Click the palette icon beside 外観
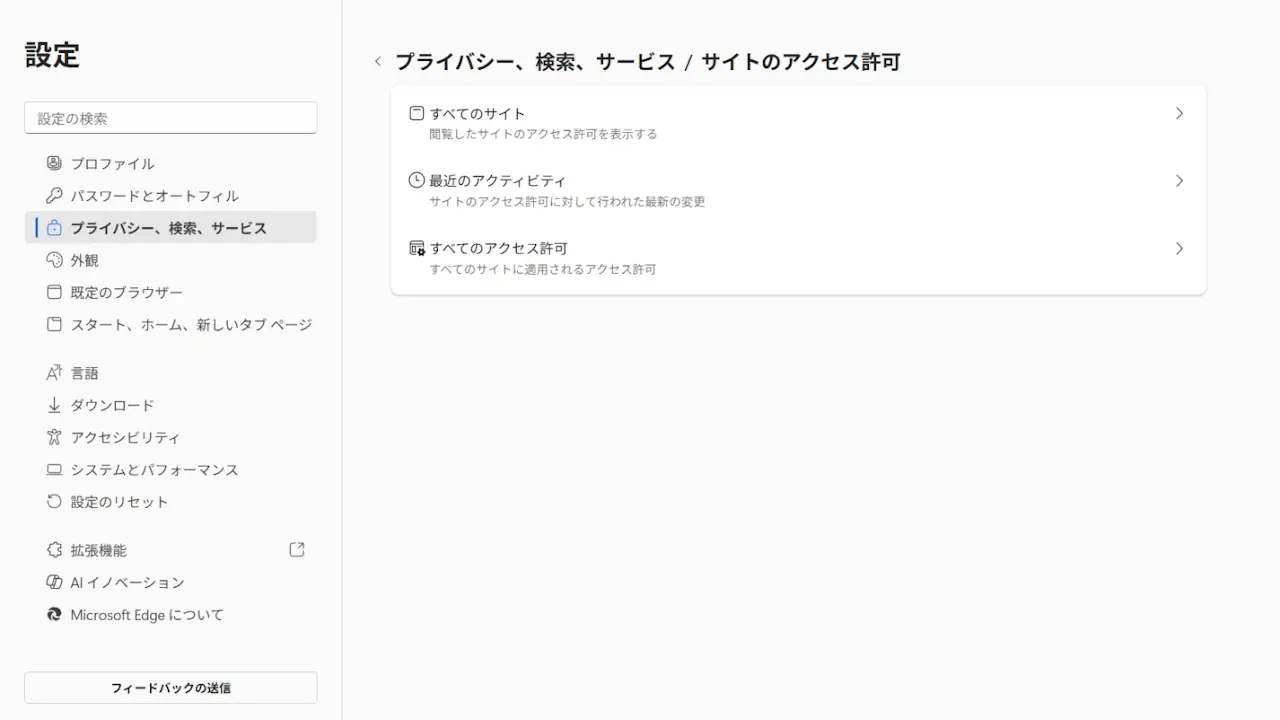1280x720 pixels. click(54, 260)
